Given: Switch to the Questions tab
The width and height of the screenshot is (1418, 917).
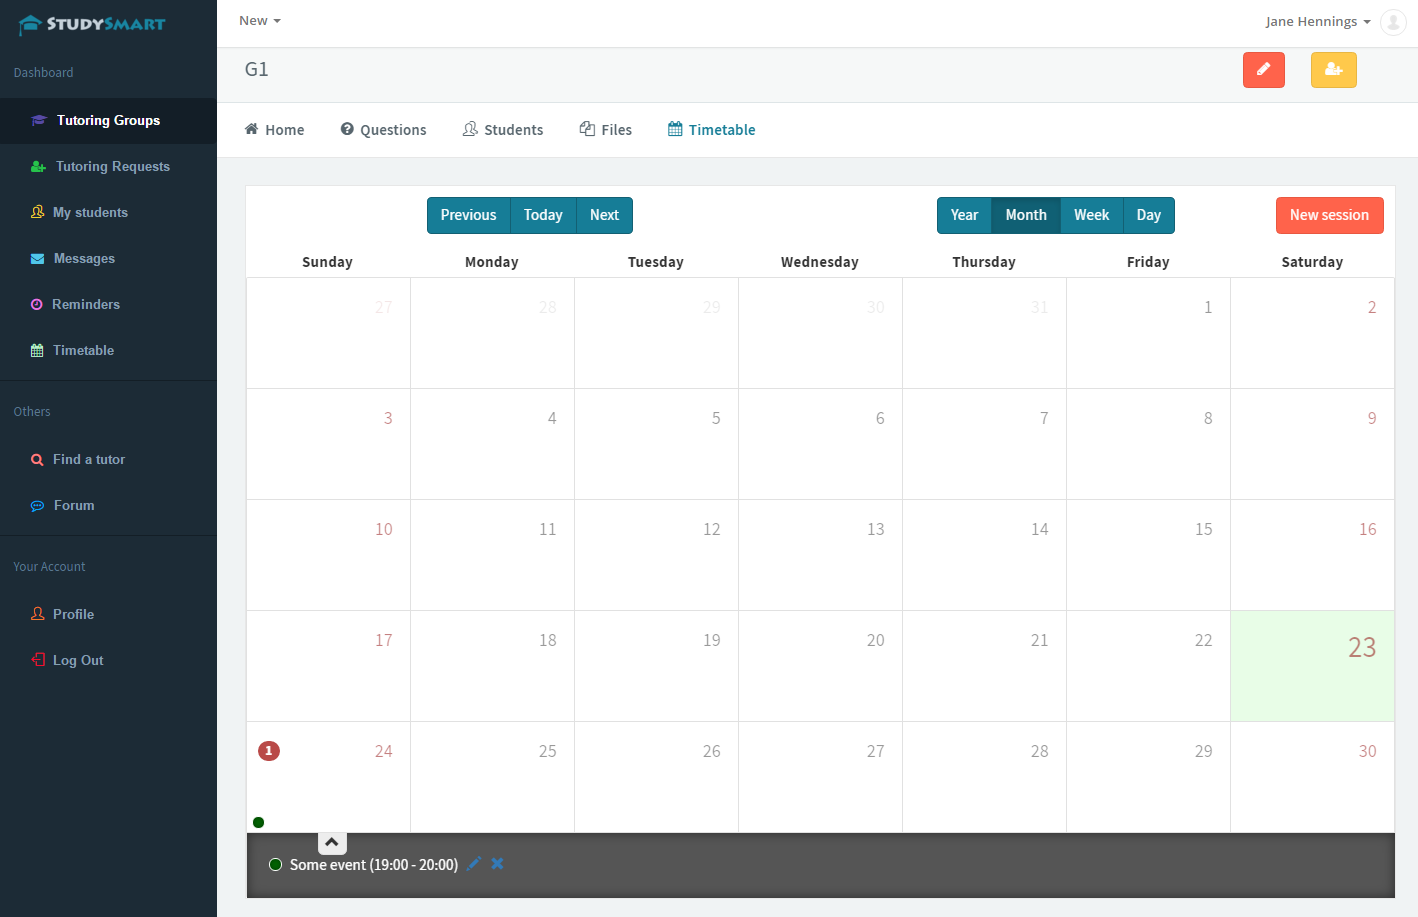Looking at the screenshot, I should [x=383, y=129].
